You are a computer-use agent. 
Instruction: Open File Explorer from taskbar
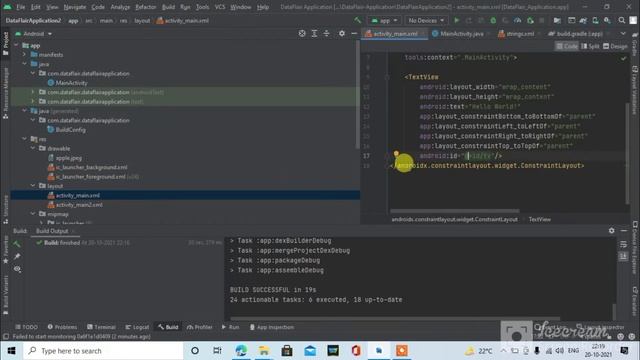click(x=264, y=351)
